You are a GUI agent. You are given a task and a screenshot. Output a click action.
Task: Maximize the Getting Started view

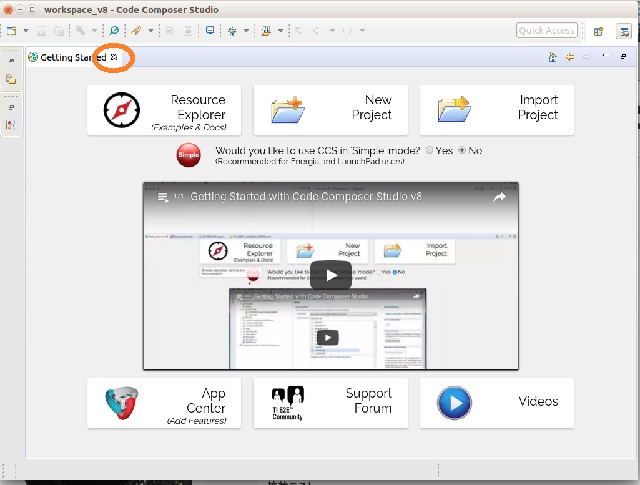pyautogui.click(x=623, y=56)
